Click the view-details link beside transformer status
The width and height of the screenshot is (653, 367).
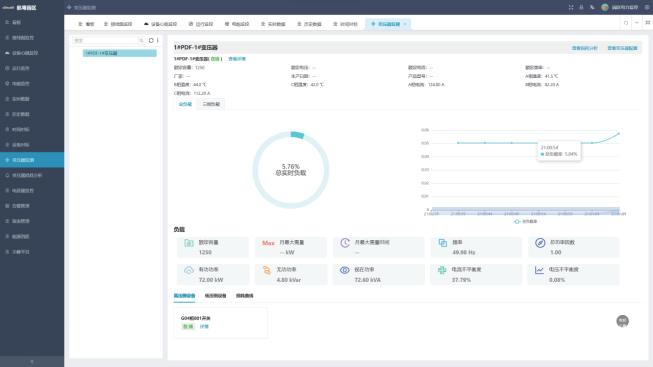coord(237,59)
